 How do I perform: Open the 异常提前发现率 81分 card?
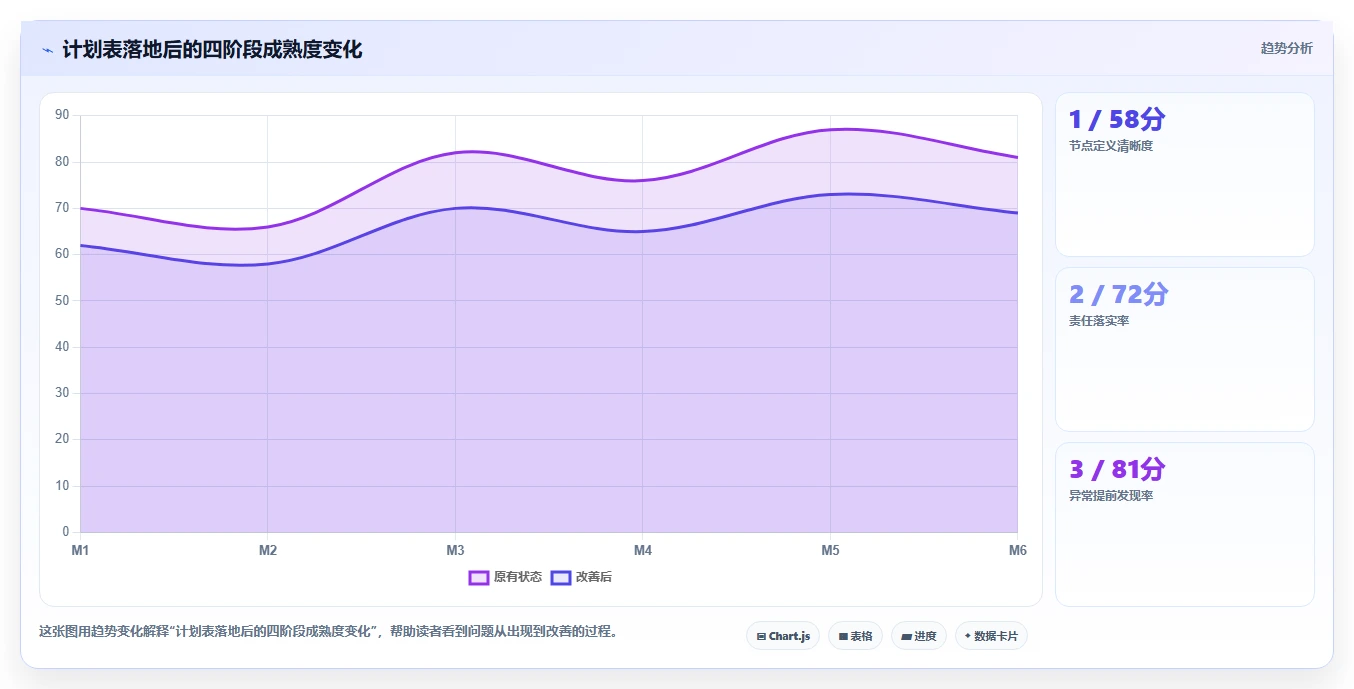[x=1184, y=525]
